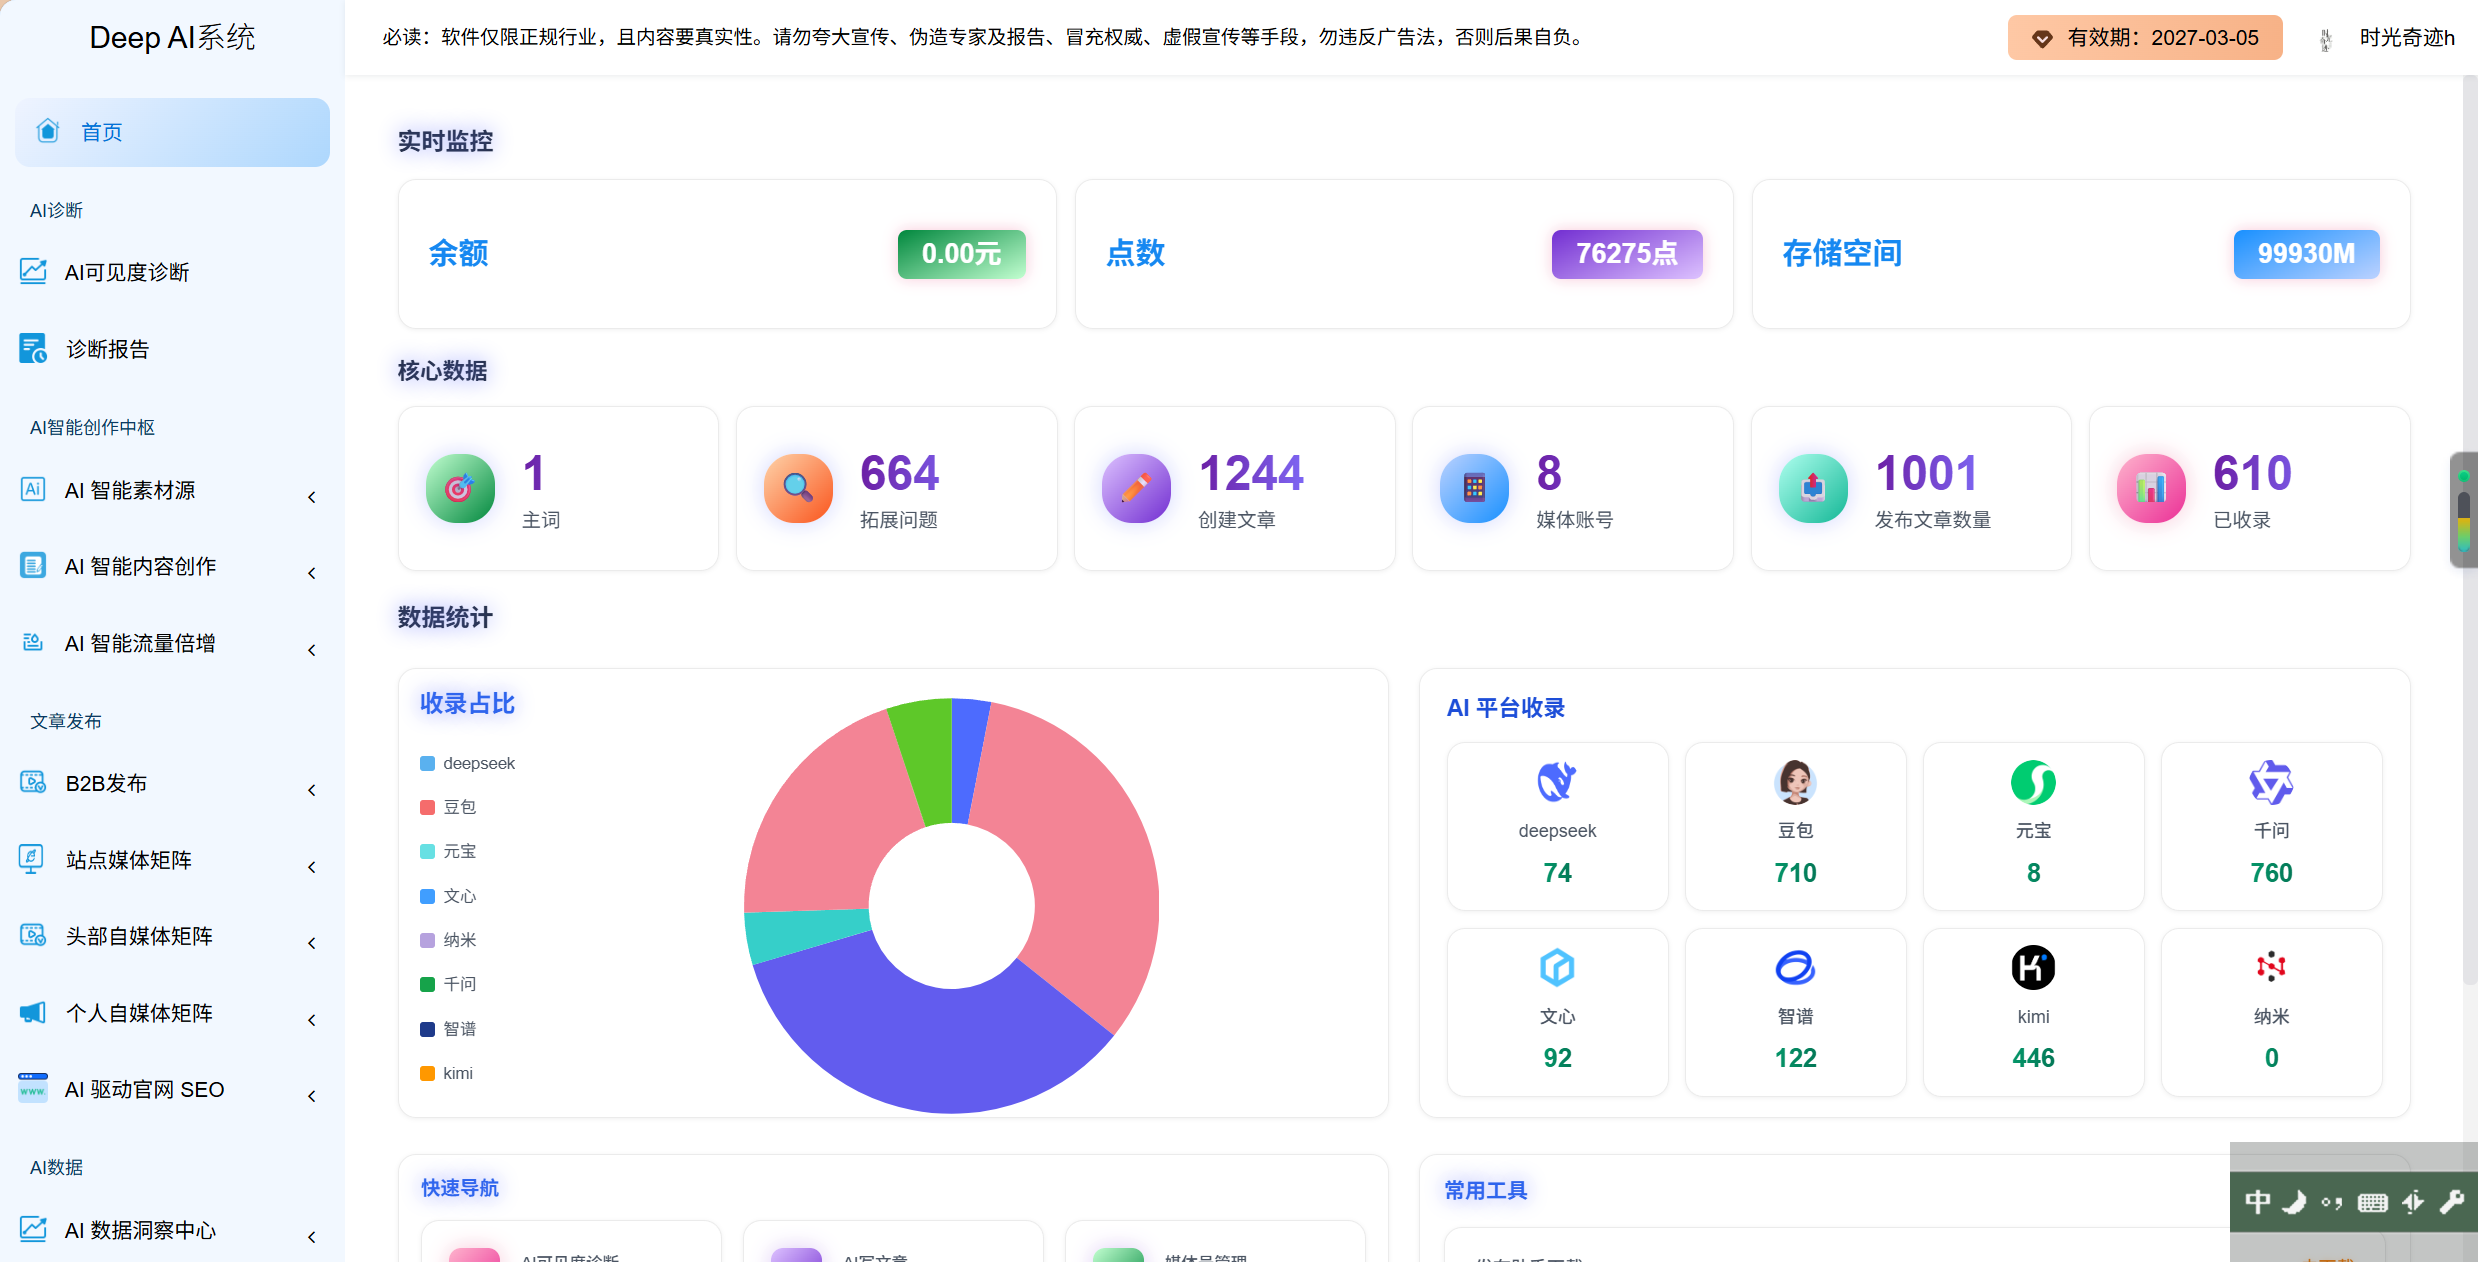Click the AI 智能内容创作 document icon

pyautogui.click(x=33, y=565)
